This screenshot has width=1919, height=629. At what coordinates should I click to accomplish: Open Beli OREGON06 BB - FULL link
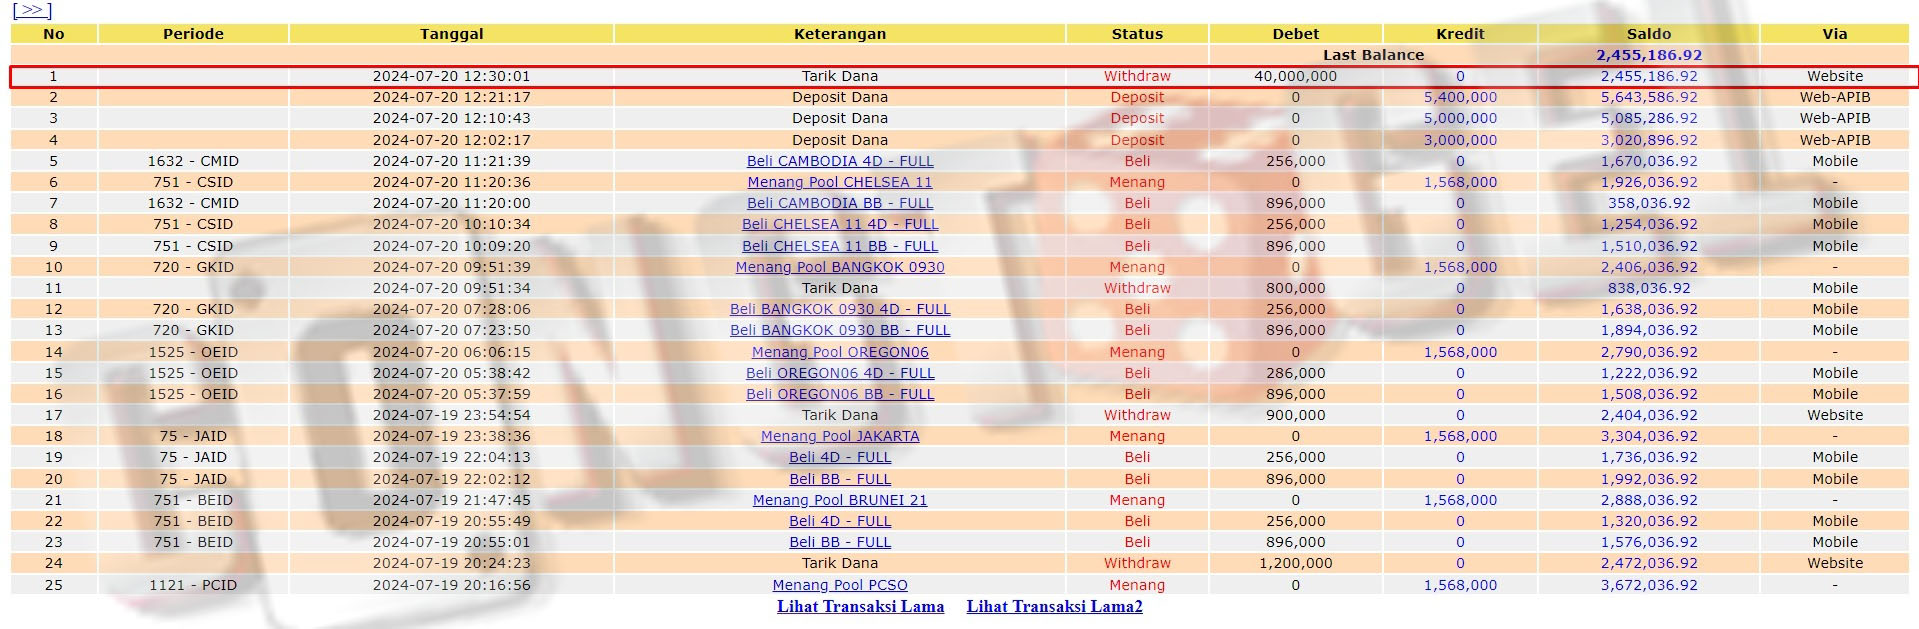coord(839,394)
